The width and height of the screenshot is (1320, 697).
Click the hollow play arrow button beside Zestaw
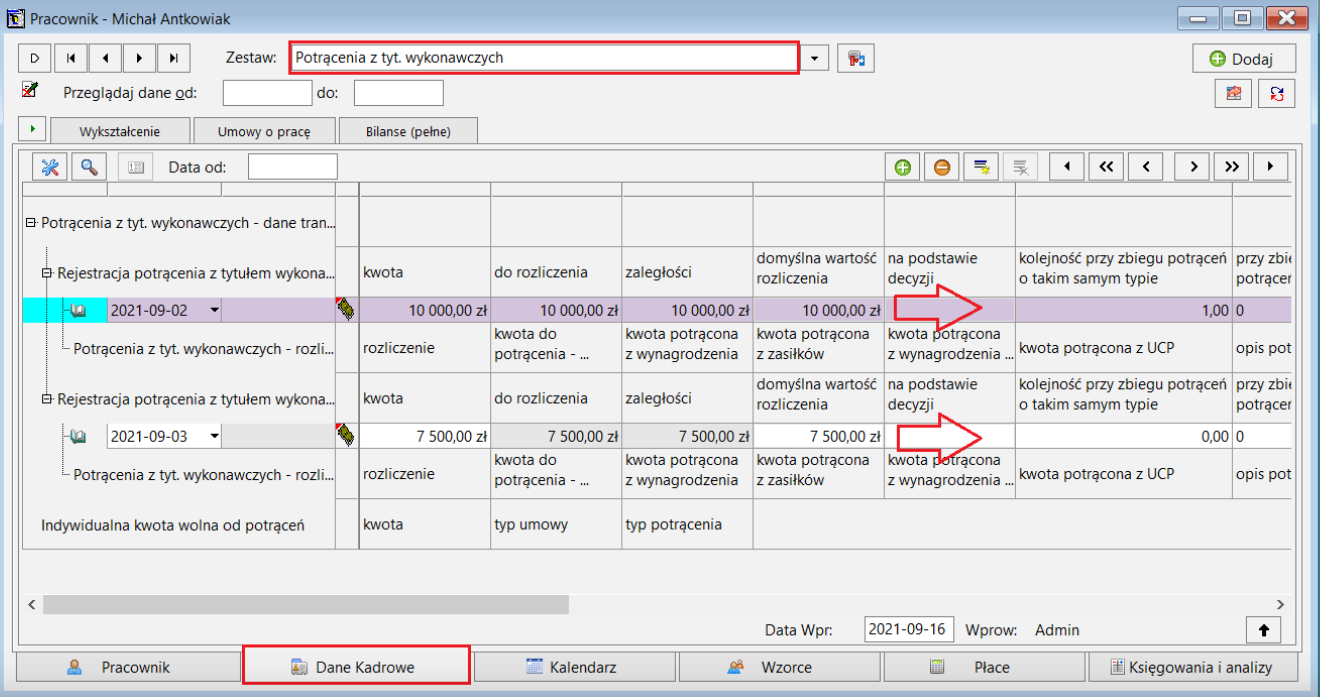point(34,58)
